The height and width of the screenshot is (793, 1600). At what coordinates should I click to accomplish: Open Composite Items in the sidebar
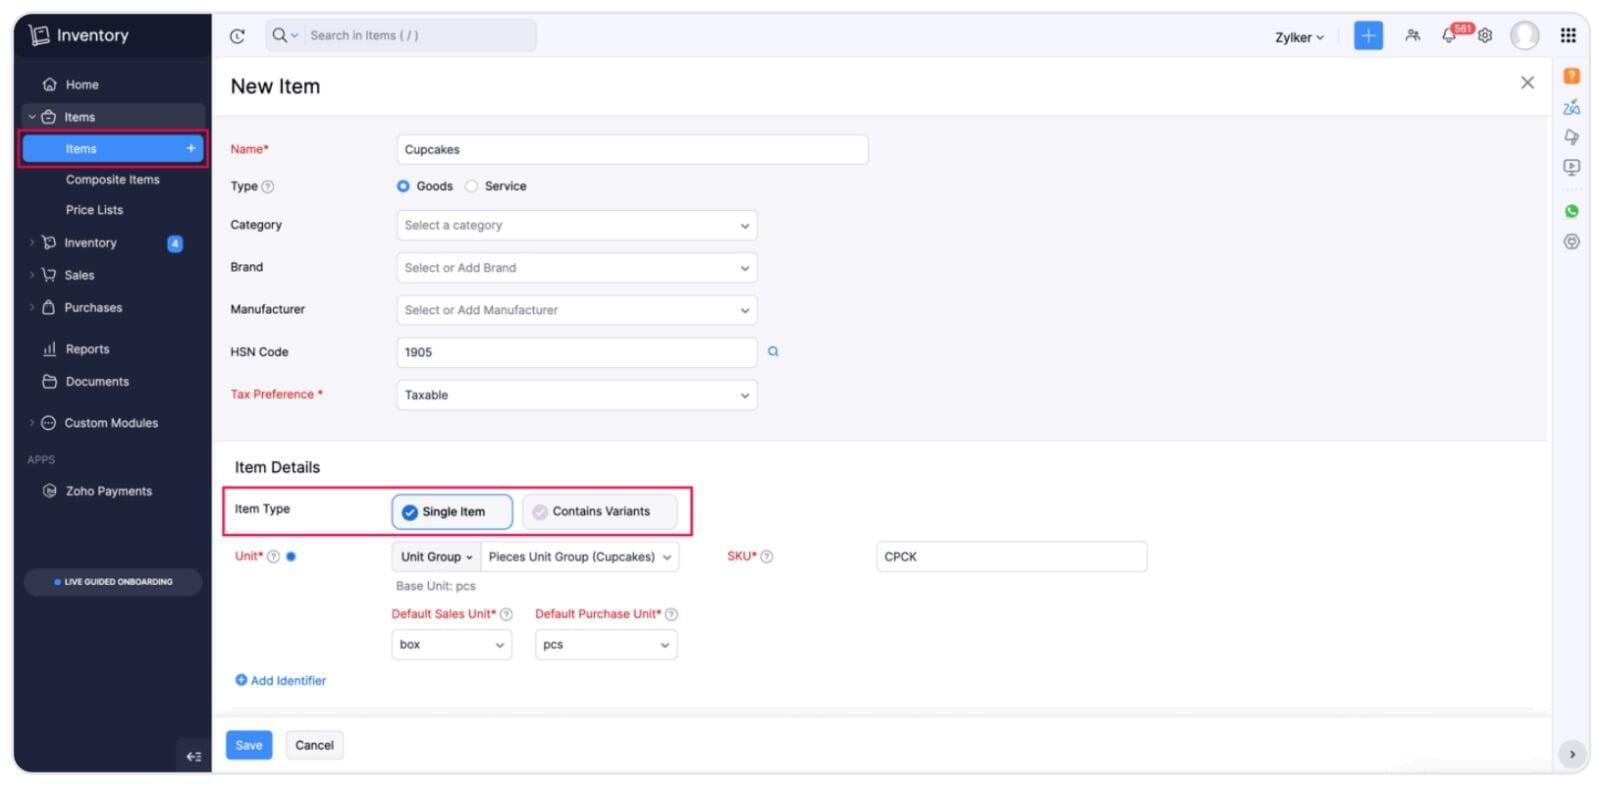112,180
